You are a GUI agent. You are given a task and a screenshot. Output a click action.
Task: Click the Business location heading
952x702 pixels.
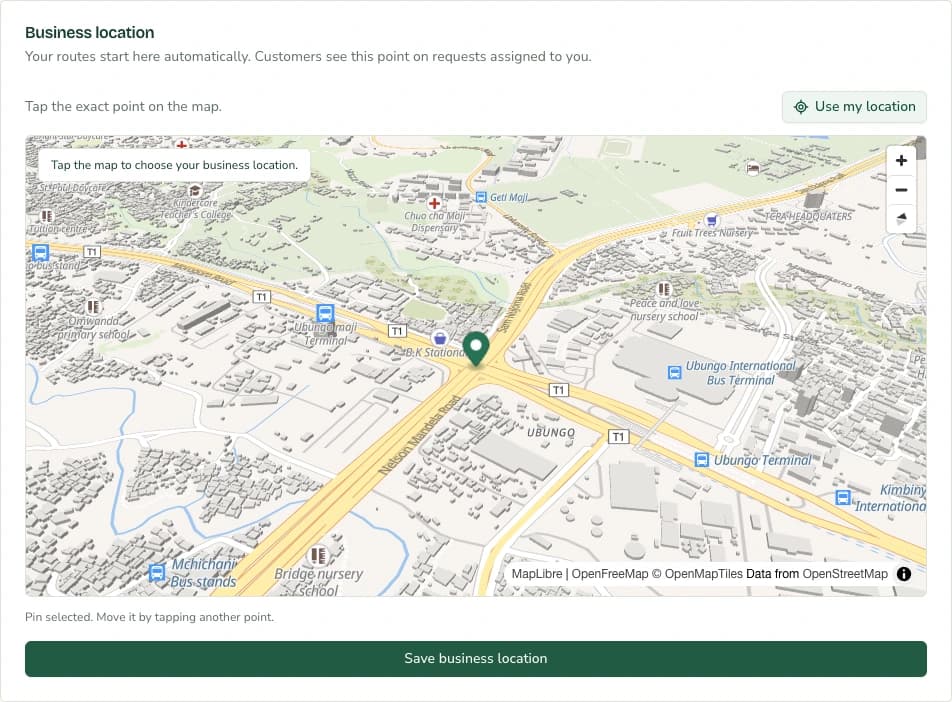(x=89, y=33)
